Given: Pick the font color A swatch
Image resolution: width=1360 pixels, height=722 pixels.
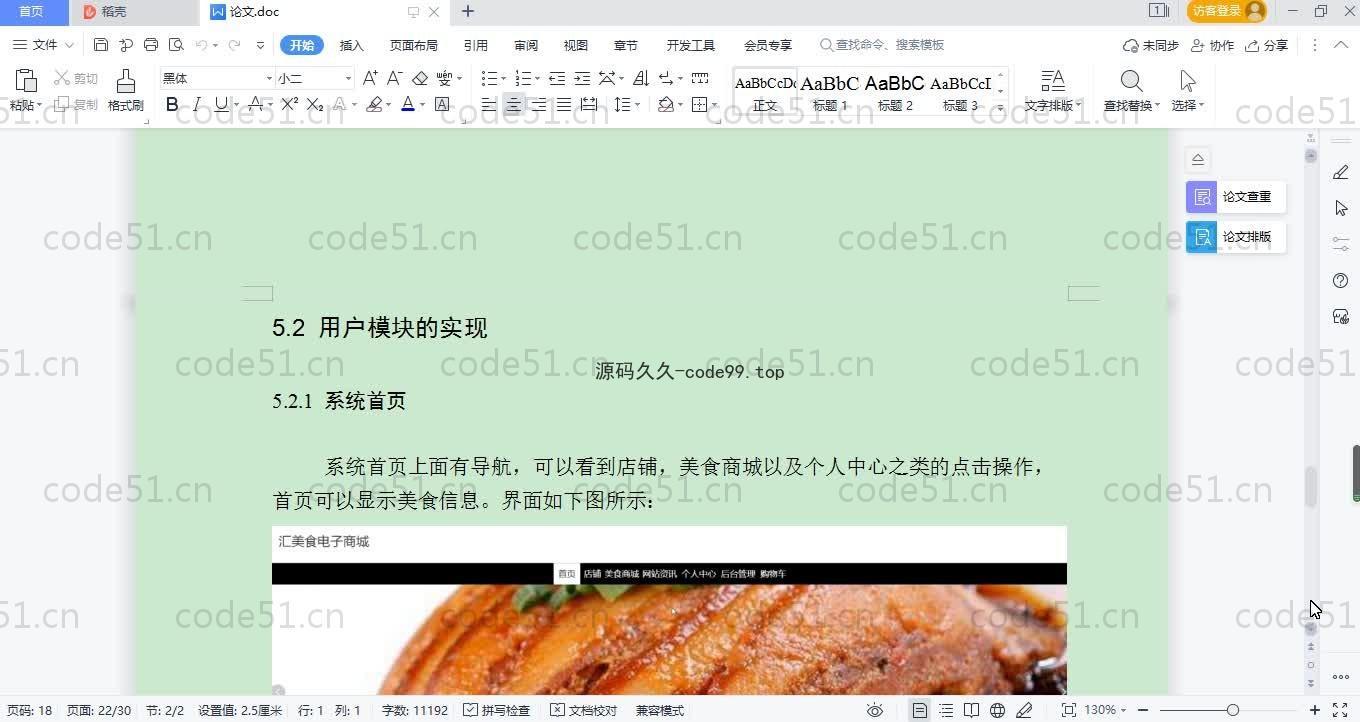Looking at the screenshot, I should tap(407, 104).
